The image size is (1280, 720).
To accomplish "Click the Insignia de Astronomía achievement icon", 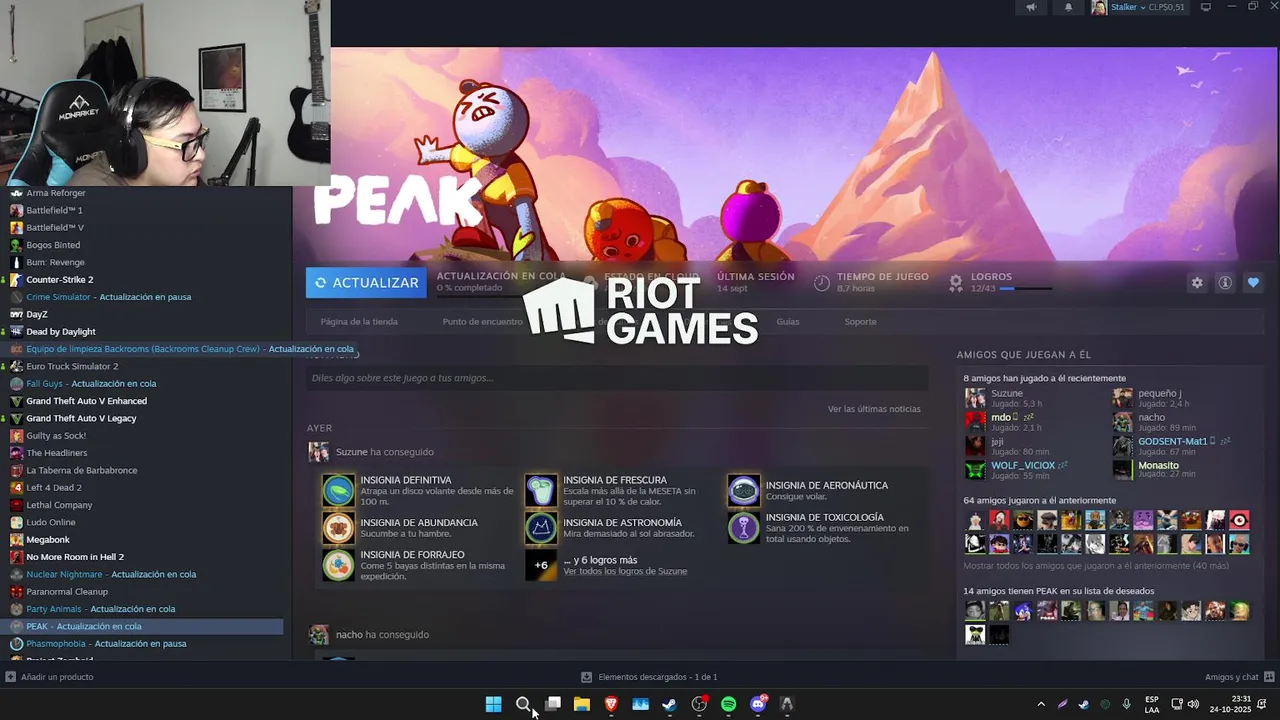I will click(x=541, y=528).
